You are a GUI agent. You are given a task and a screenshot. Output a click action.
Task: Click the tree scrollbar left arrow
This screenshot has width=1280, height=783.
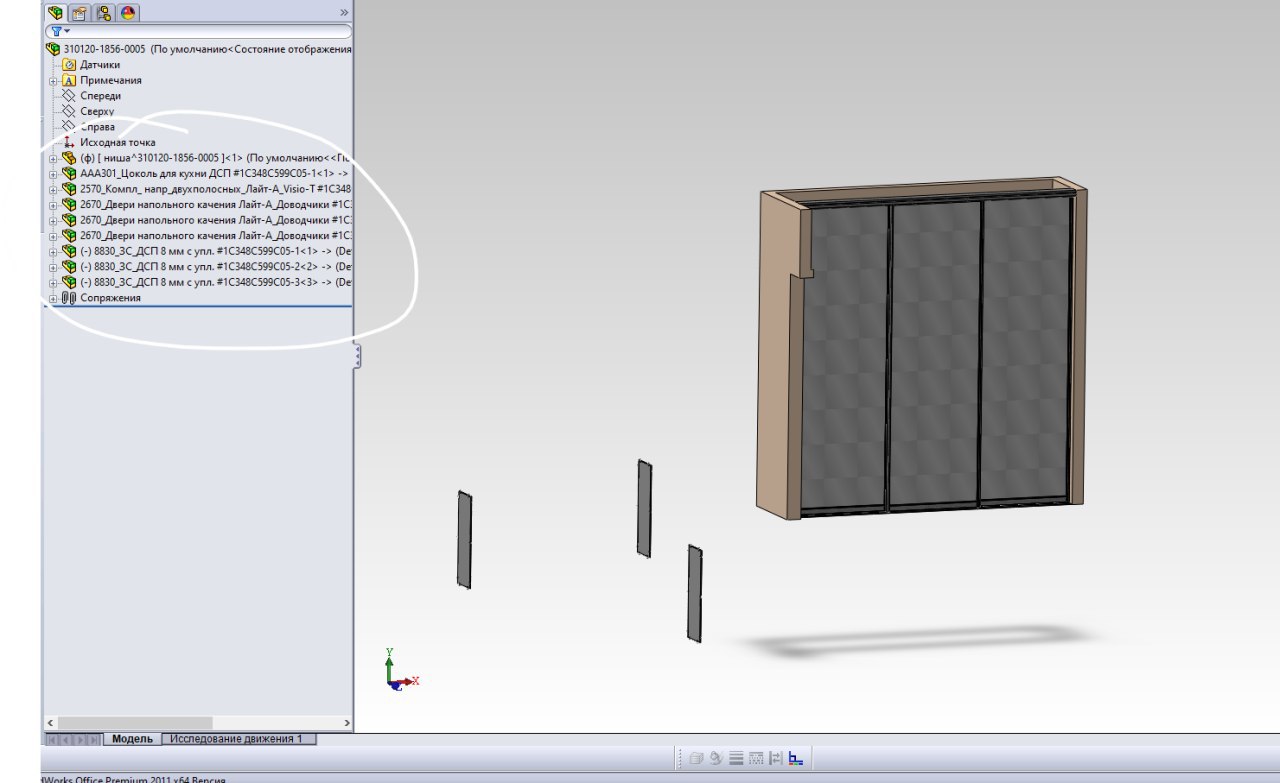click(x=50, y=722)
